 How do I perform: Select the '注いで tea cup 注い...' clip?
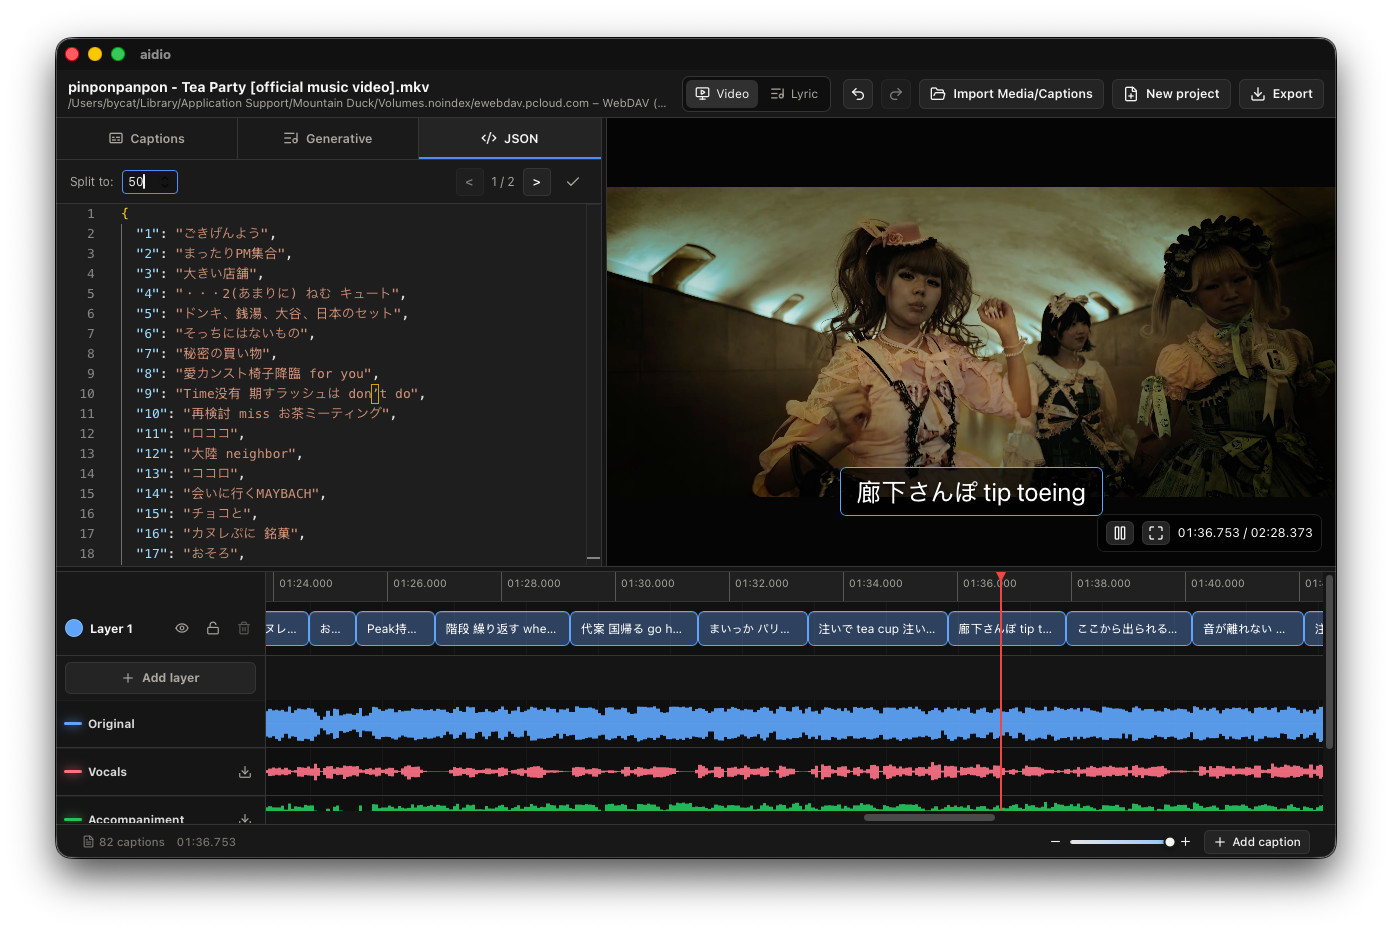[x=877, y=629]
